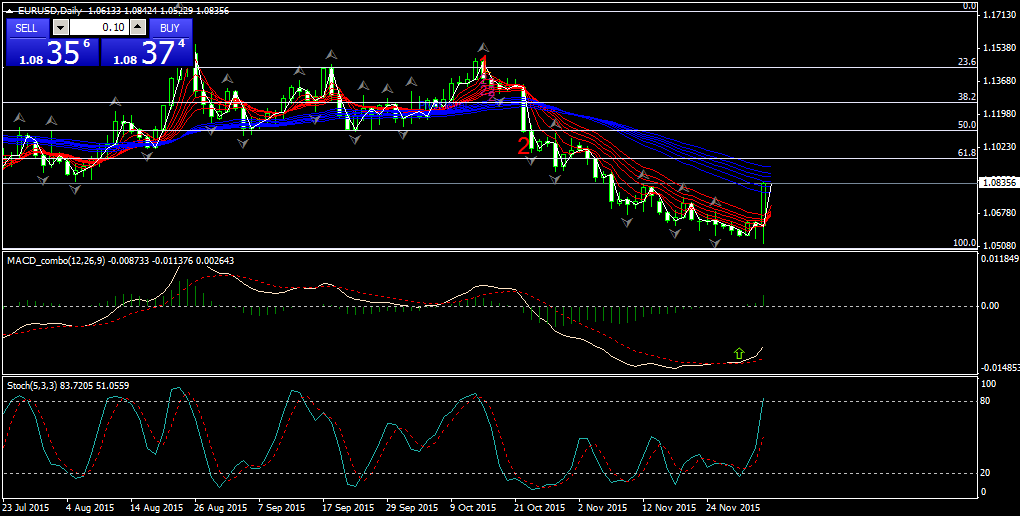Click price scale value 1.05080
The height and width of the screenshot is (516, 1020).
(1000, 246)
